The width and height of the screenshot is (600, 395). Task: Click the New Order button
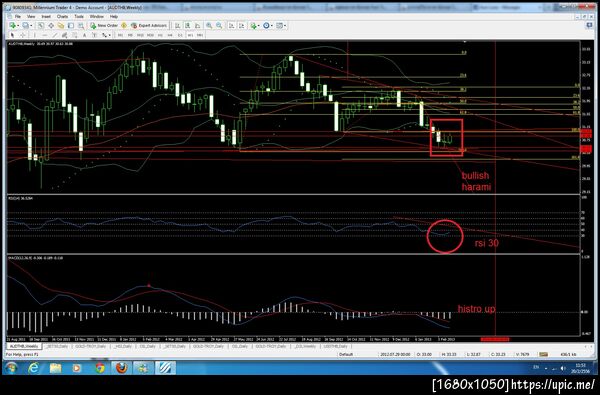(x=104, y=26)
